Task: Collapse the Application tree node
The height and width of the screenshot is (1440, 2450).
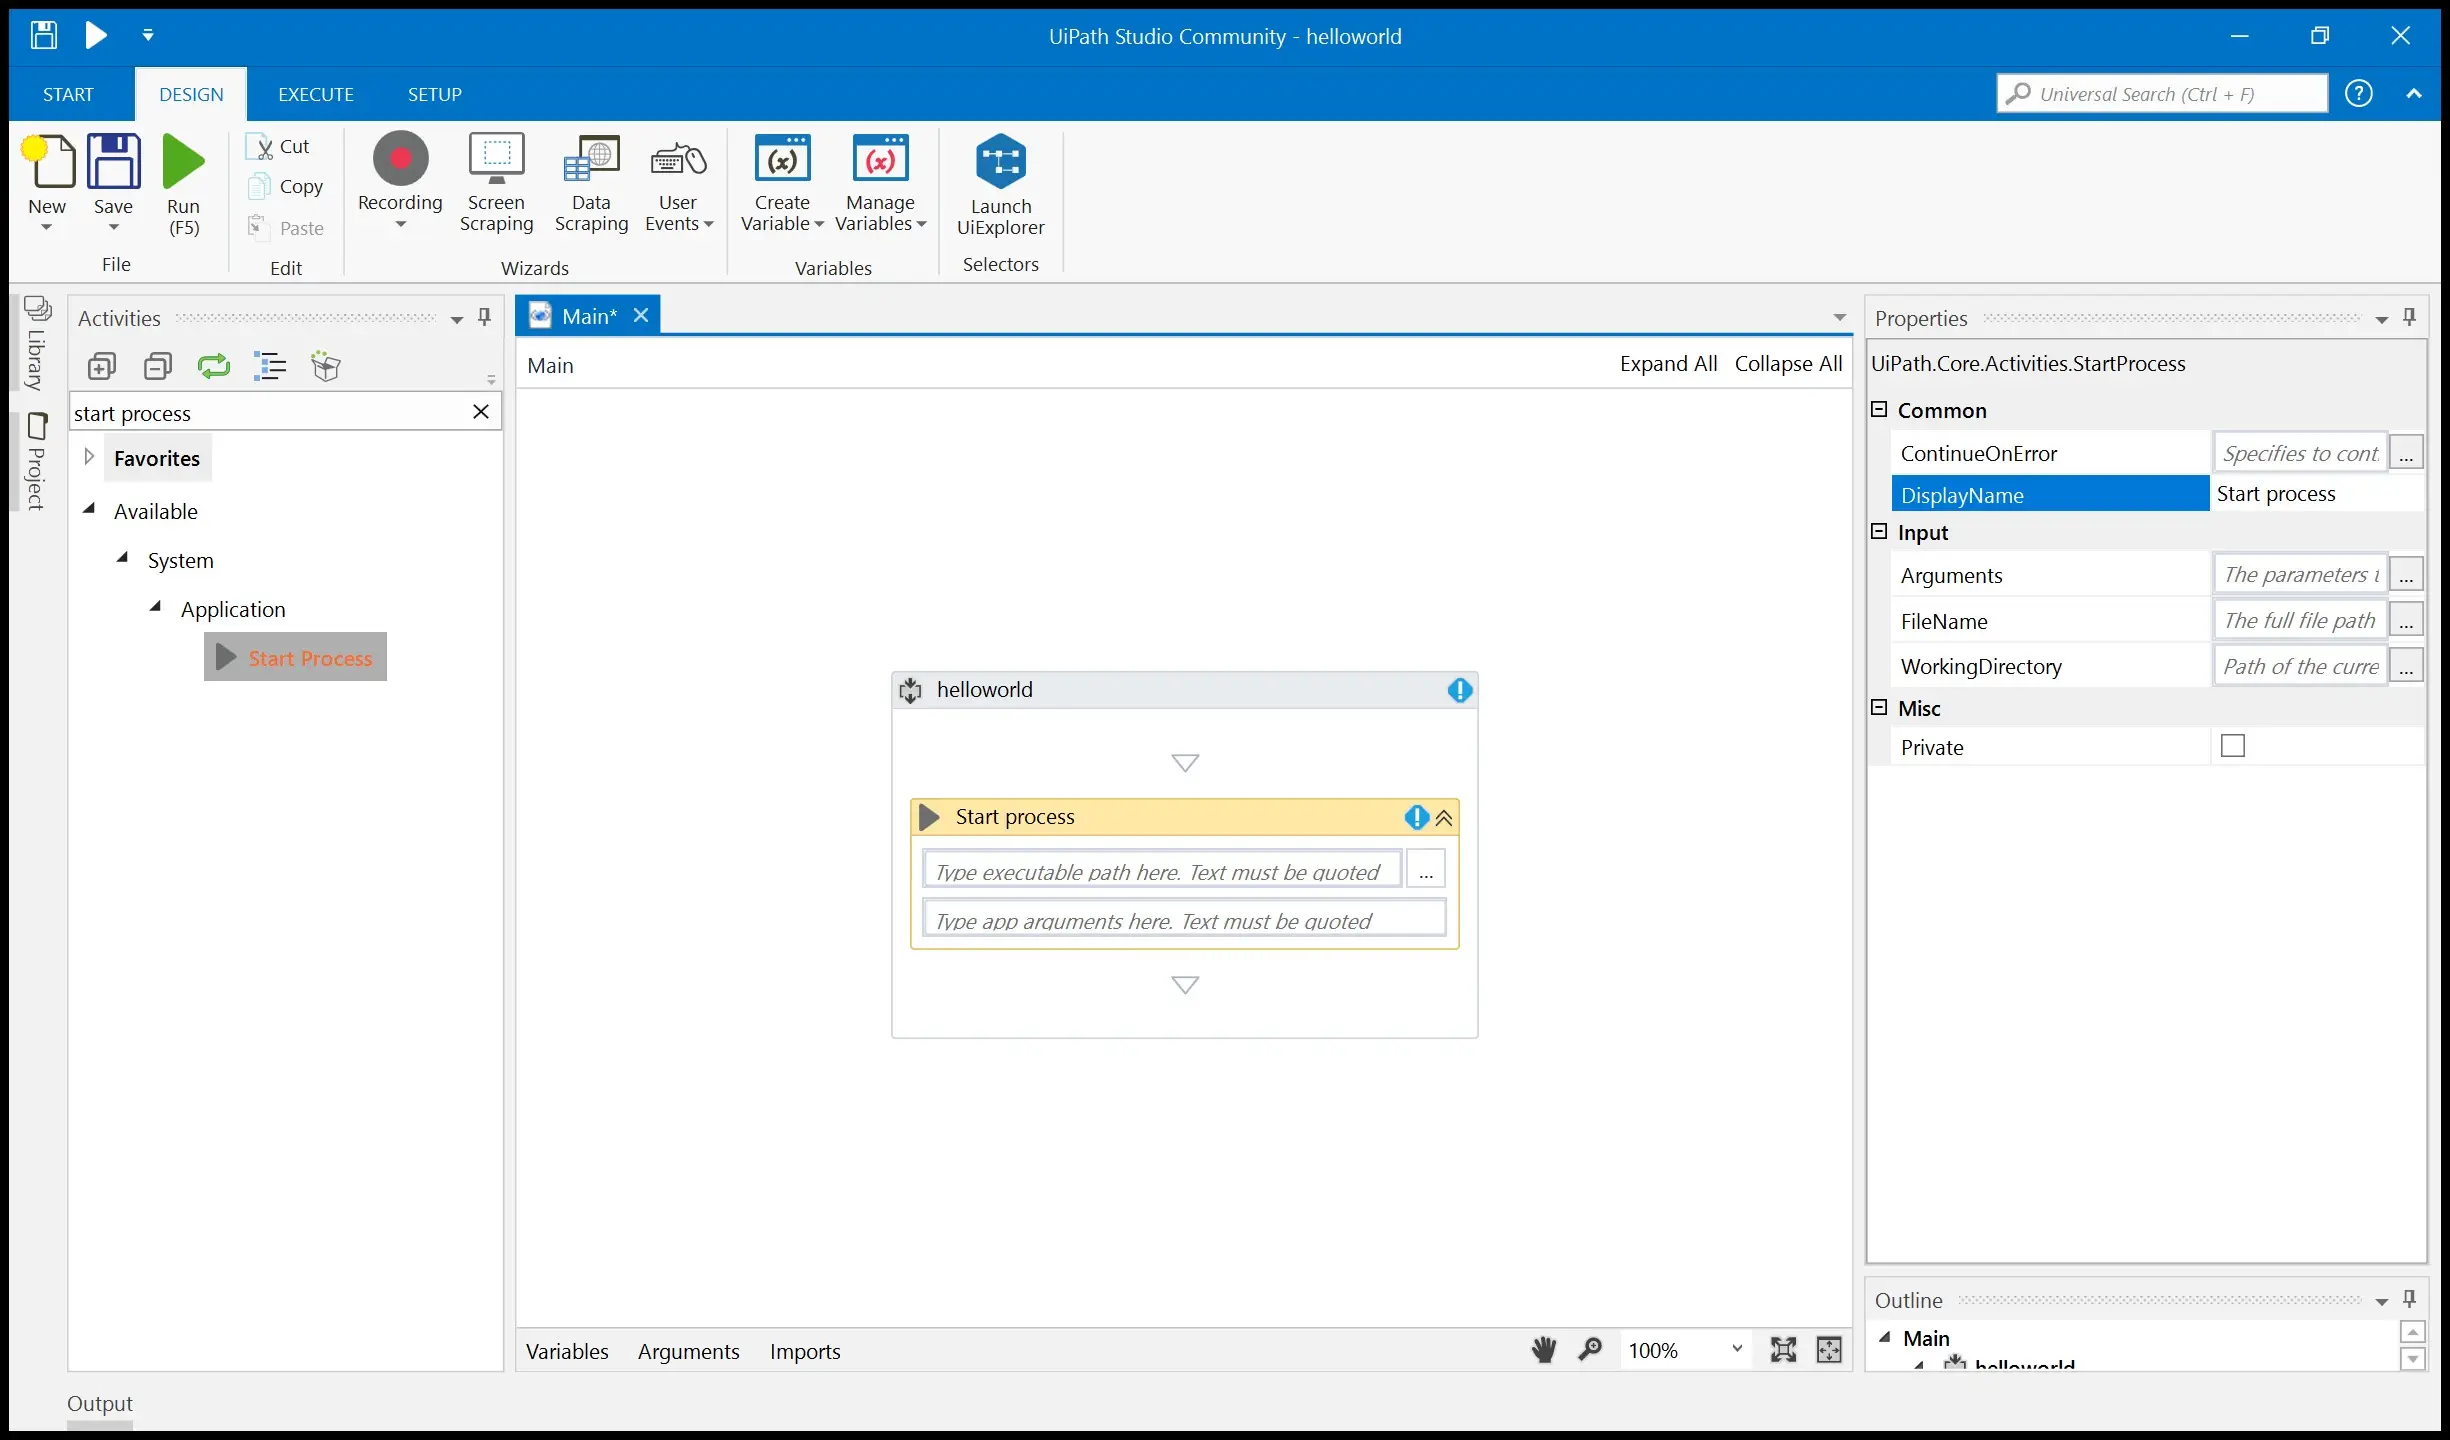Action: [x=155, y=607]
